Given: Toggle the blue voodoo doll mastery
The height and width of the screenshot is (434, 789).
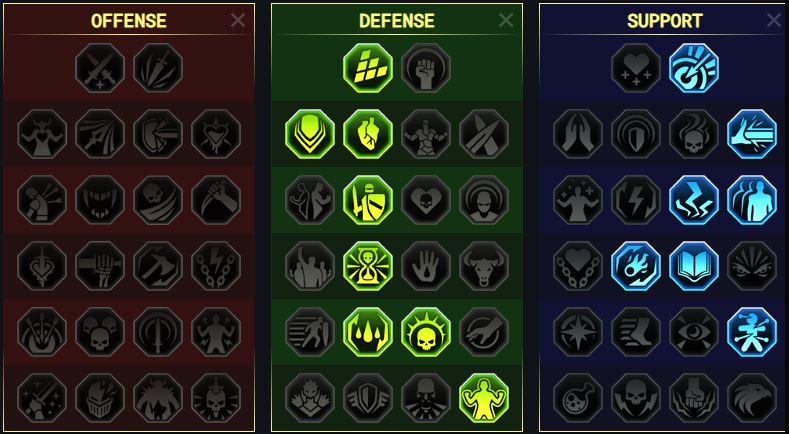Looking at the screenshot, I should pyautogui.click(x=752, y=332).
